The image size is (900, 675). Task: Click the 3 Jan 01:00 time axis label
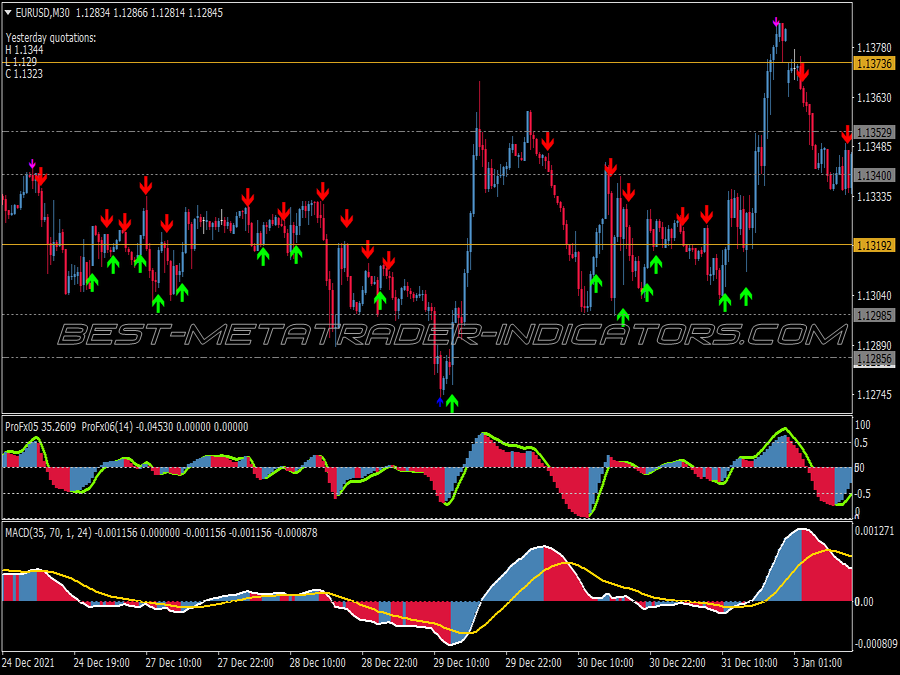pyautogui.click(x=818, y=663)
